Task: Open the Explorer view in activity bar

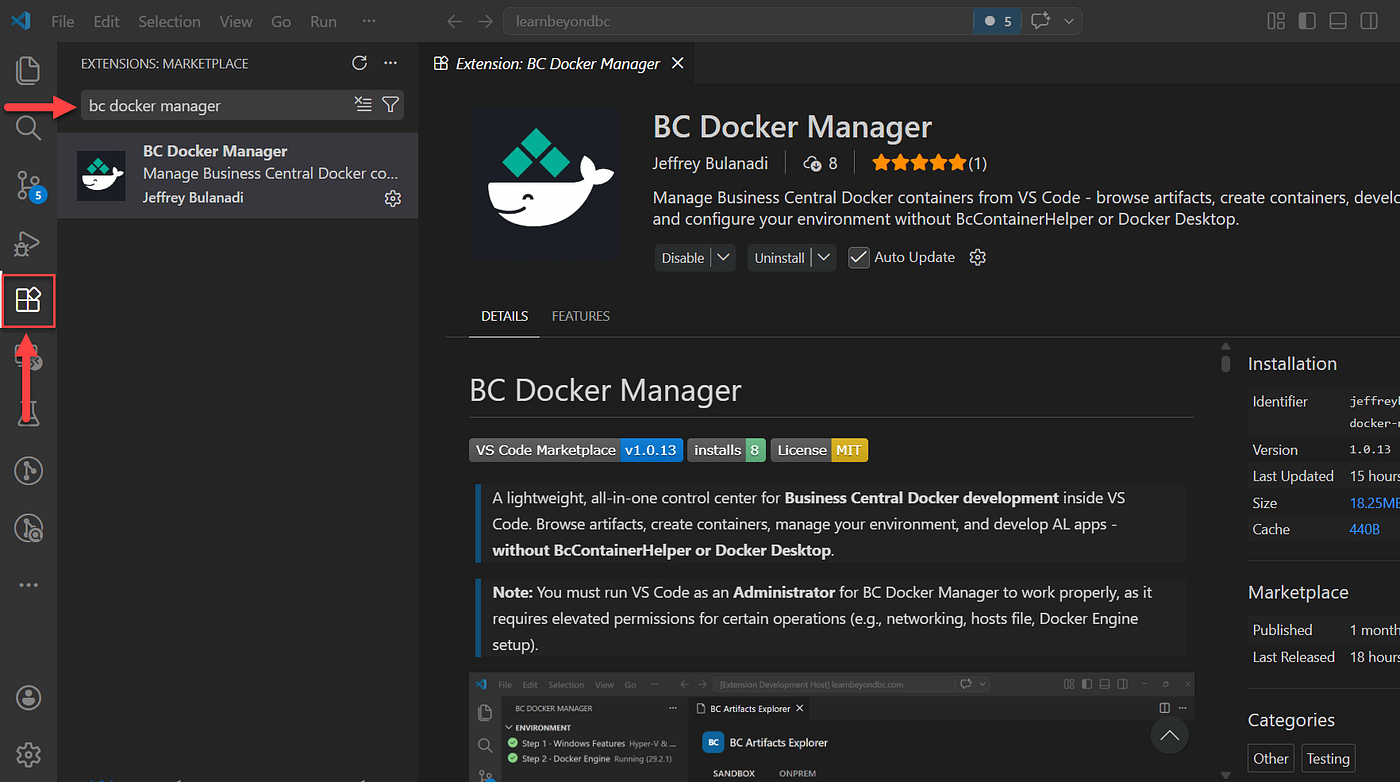Action: click(x=28, y=70)
